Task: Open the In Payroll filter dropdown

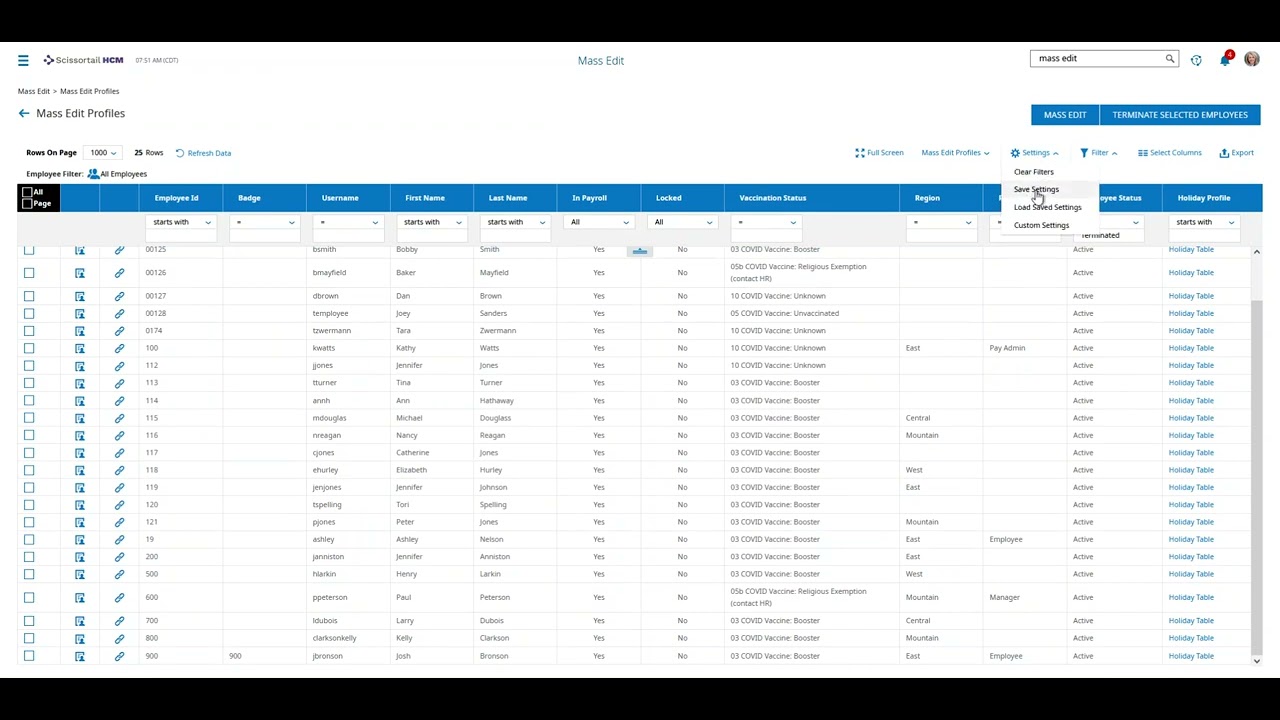Action: 599,222
